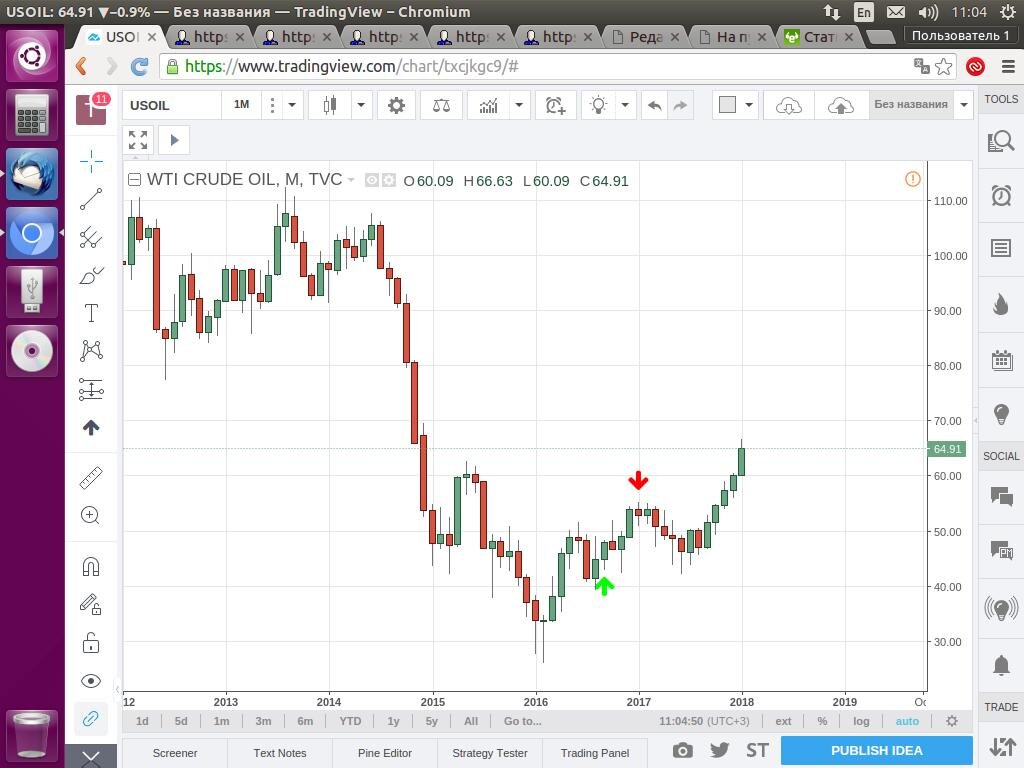Open the Без названия chart name dropdown
1024x768 pixels.
point(963,105)
